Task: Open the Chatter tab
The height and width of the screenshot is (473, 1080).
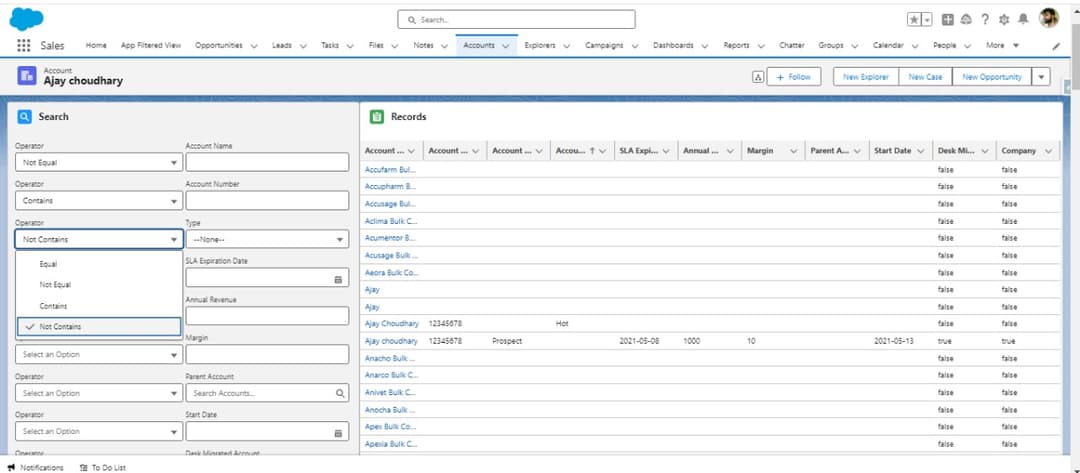Action: pos(791,45)
